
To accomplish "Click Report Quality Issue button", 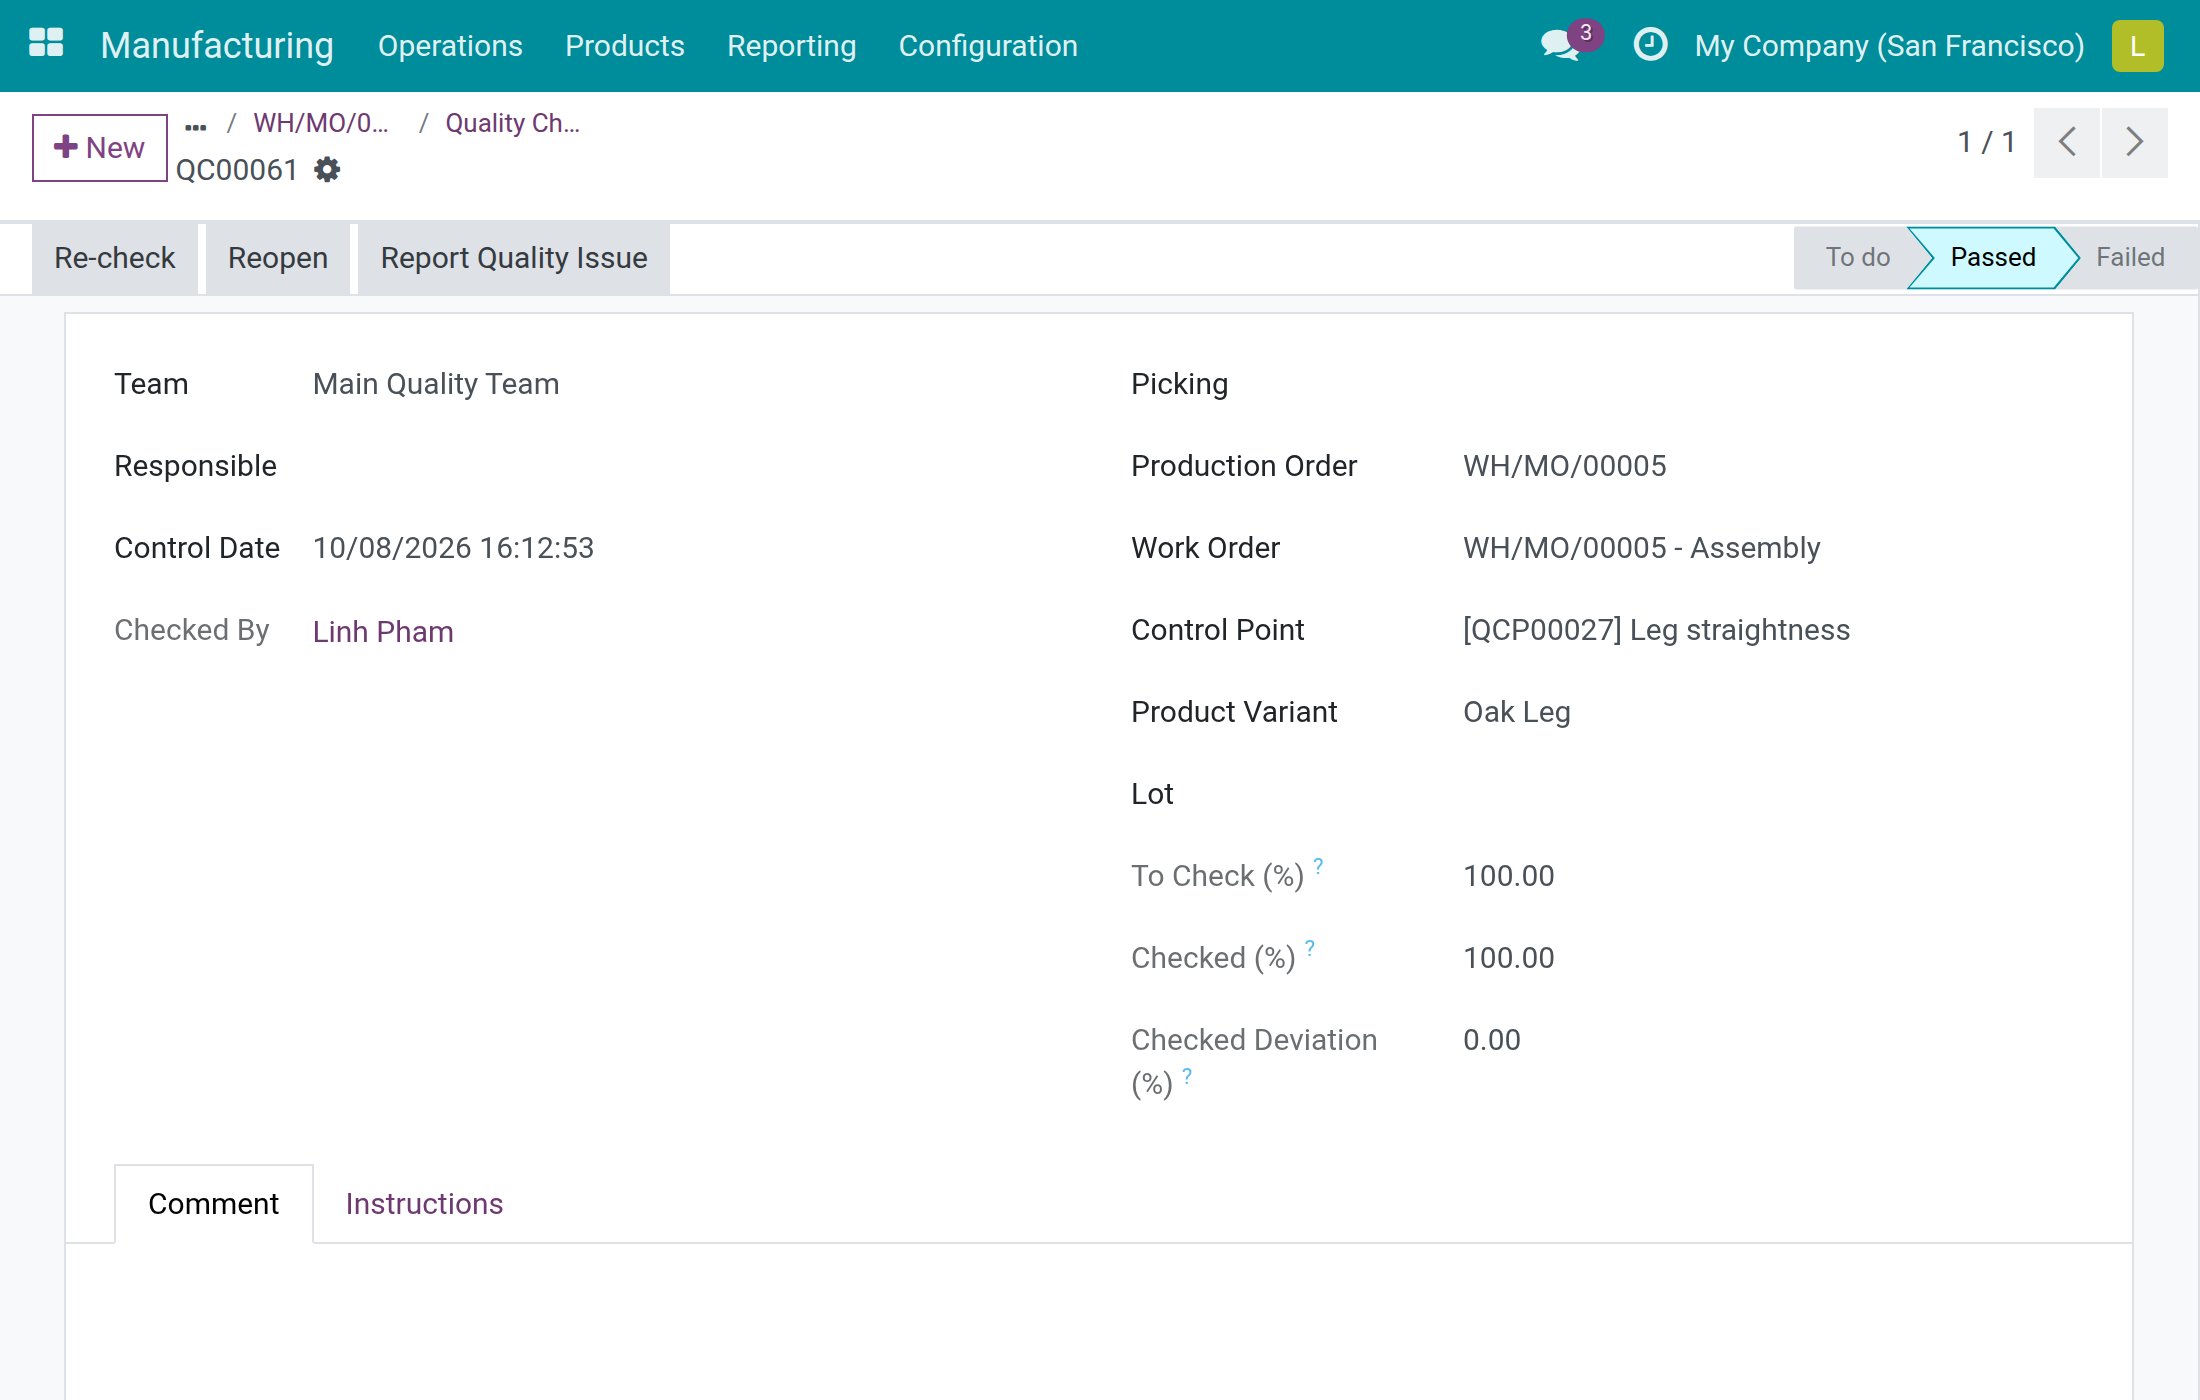I will (x=514, y=258).
